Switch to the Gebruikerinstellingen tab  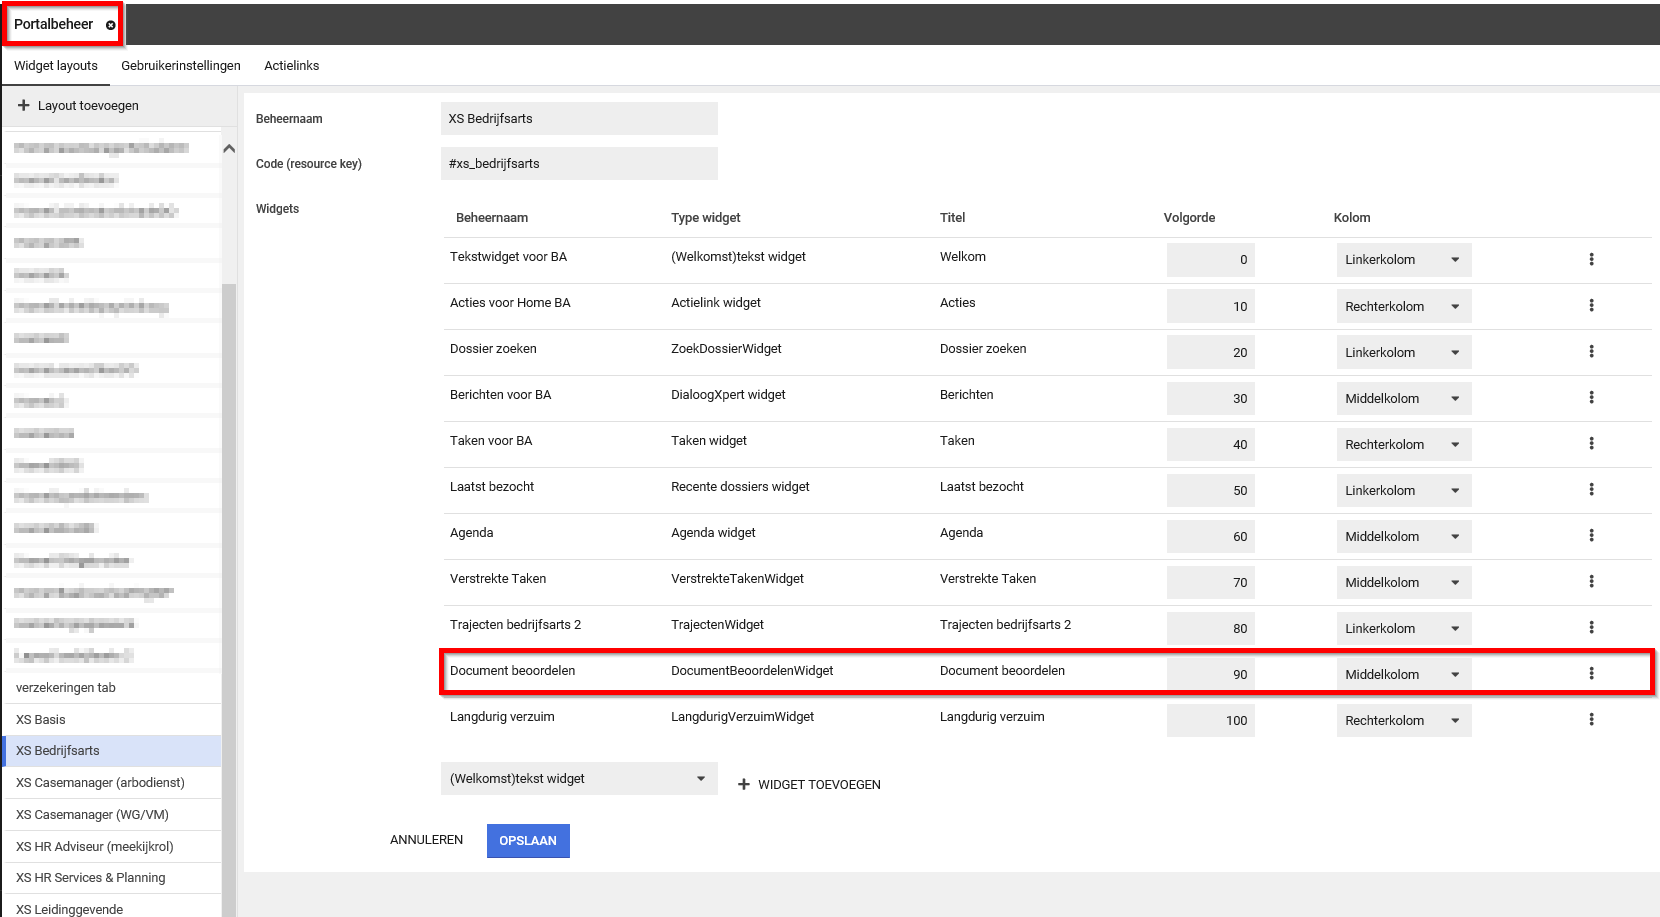click(181, 66)
